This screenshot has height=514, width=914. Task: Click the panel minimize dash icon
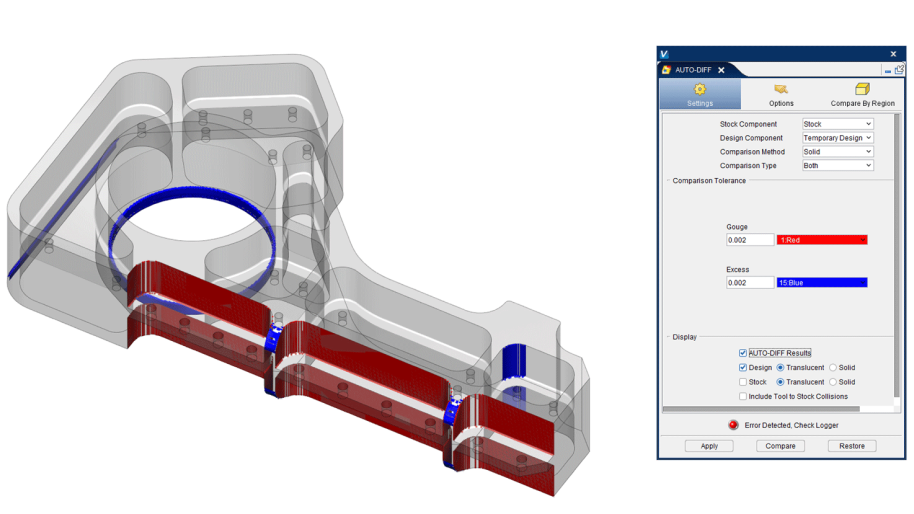(x=888, y=71)
